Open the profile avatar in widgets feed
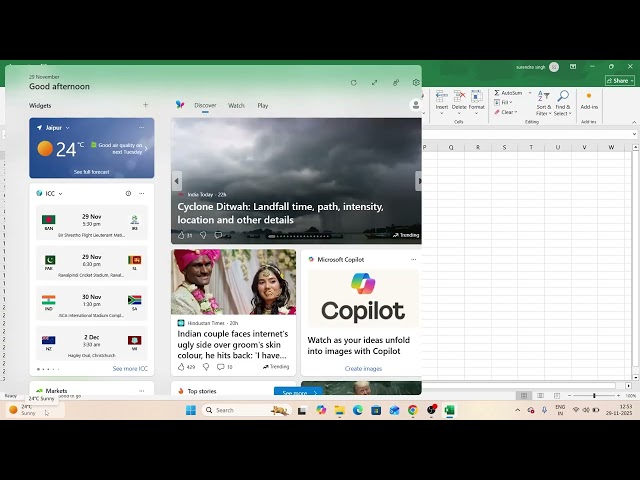 tap(416, 105)
